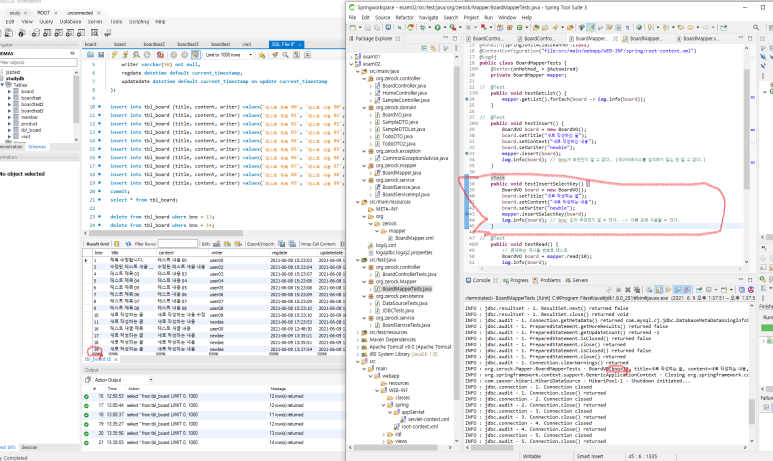Execute the SQL script with the first lightning bolt

click(x=114, y=55)
